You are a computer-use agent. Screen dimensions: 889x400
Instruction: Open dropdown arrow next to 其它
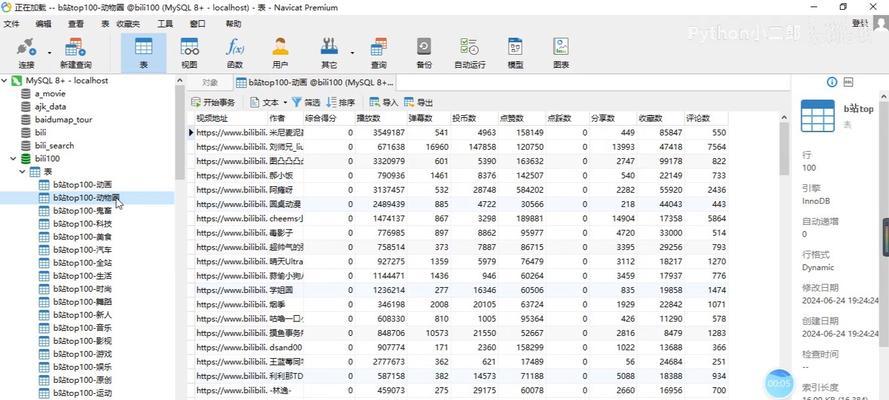click(352, 53)
